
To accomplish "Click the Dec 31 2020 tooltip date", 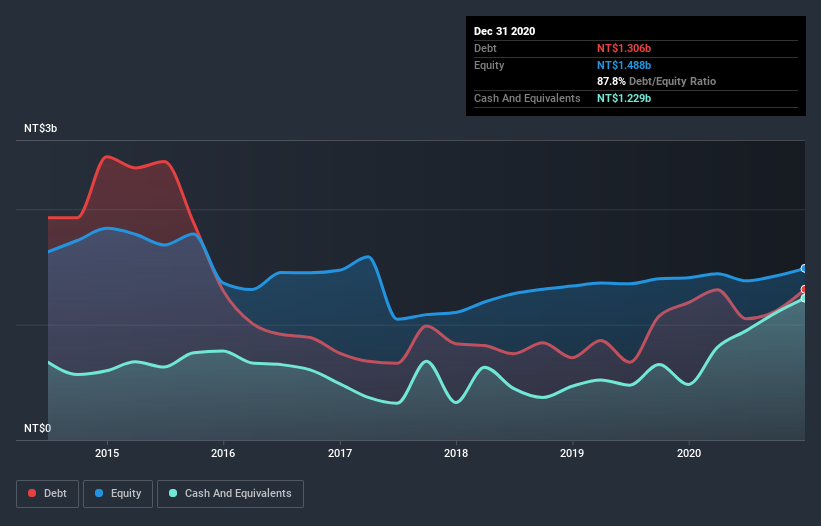I will [504, 31].
